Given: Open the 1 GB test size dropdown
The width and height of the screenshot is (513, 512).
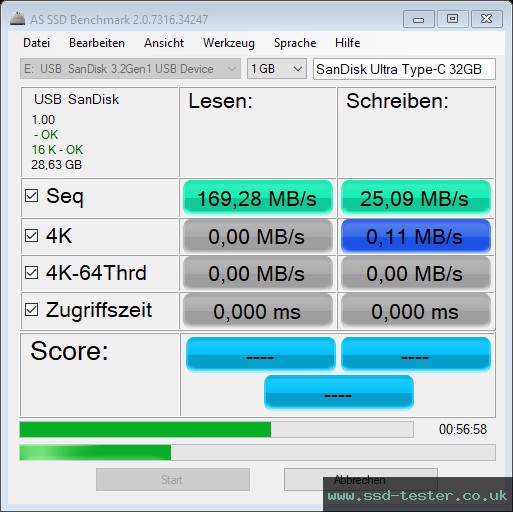Looking at the screenshot, I should (x=277, y=69).
